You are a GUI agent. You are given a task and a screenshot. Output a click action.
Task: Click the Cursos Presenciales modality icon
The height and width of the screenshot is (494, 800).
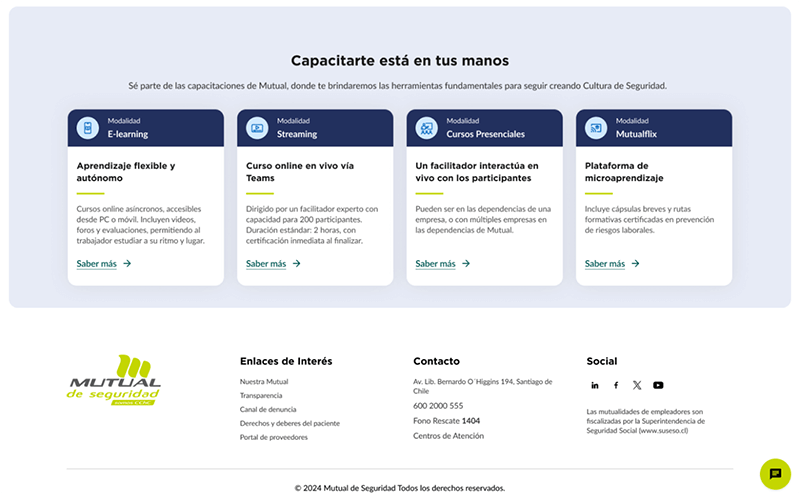[x=426, y=128]
